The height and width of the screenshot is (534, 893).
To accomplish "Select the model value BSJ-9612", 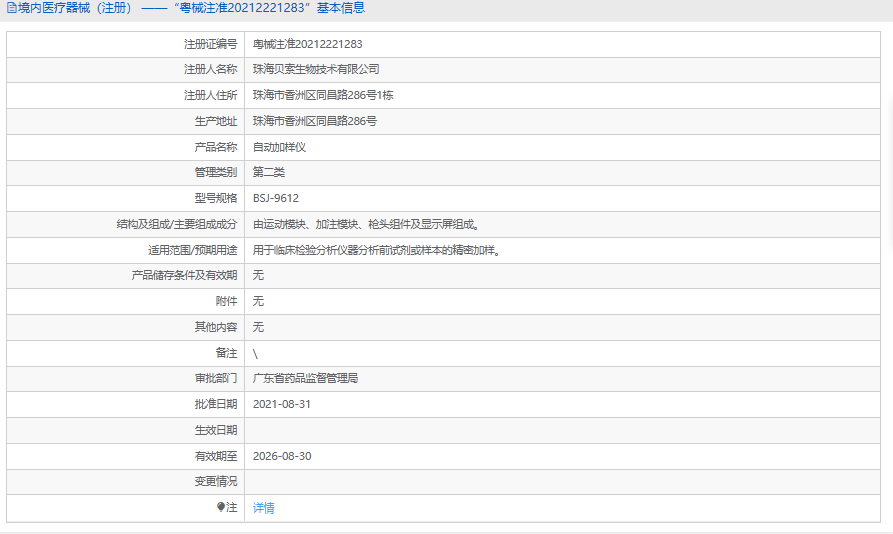I will pyautogui.click(x=276, y=198).
